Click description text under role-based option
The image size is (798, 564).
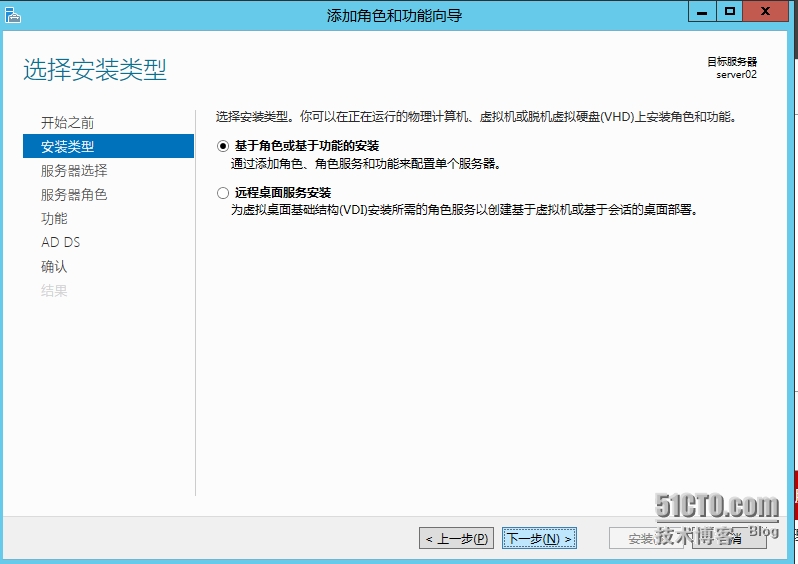[x=366, y=164]
